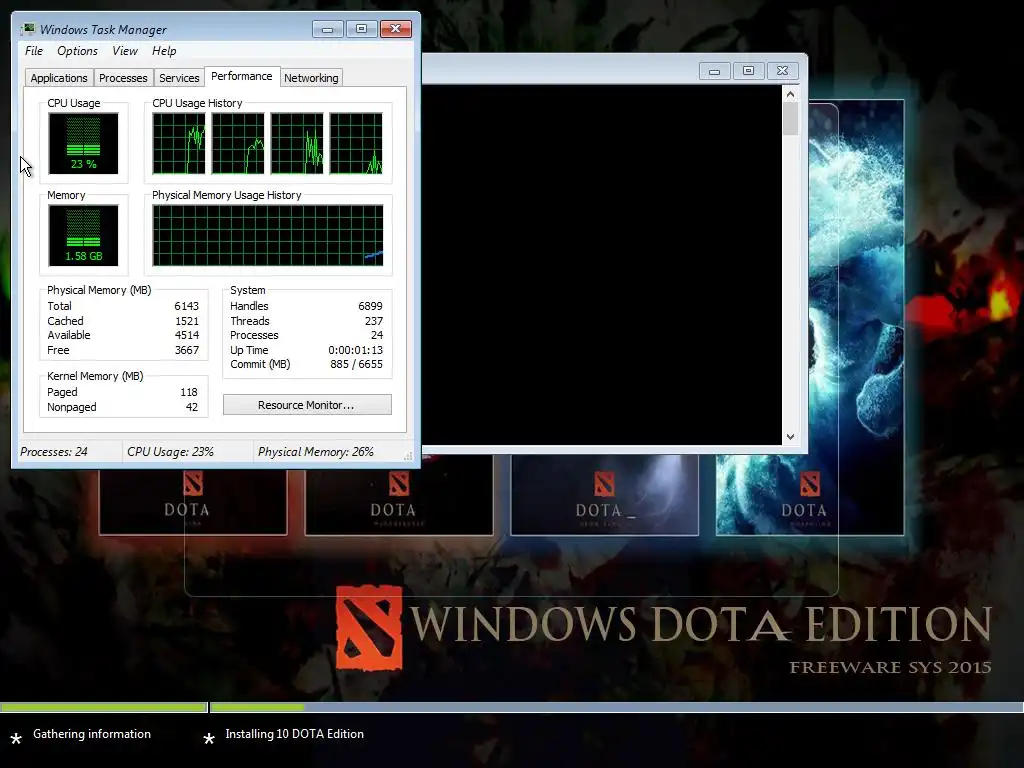Maximize the Windows Task Manager window

(x=361, y=29)
